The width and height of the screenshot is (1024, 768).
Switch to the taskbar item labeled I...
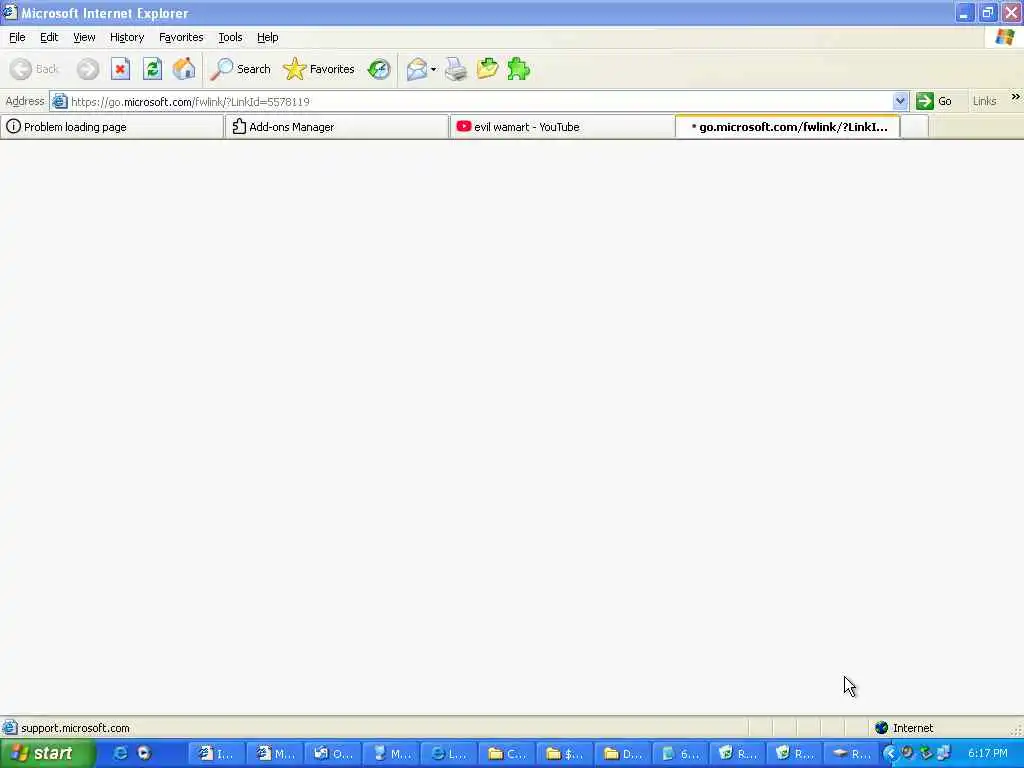point(216,754)
